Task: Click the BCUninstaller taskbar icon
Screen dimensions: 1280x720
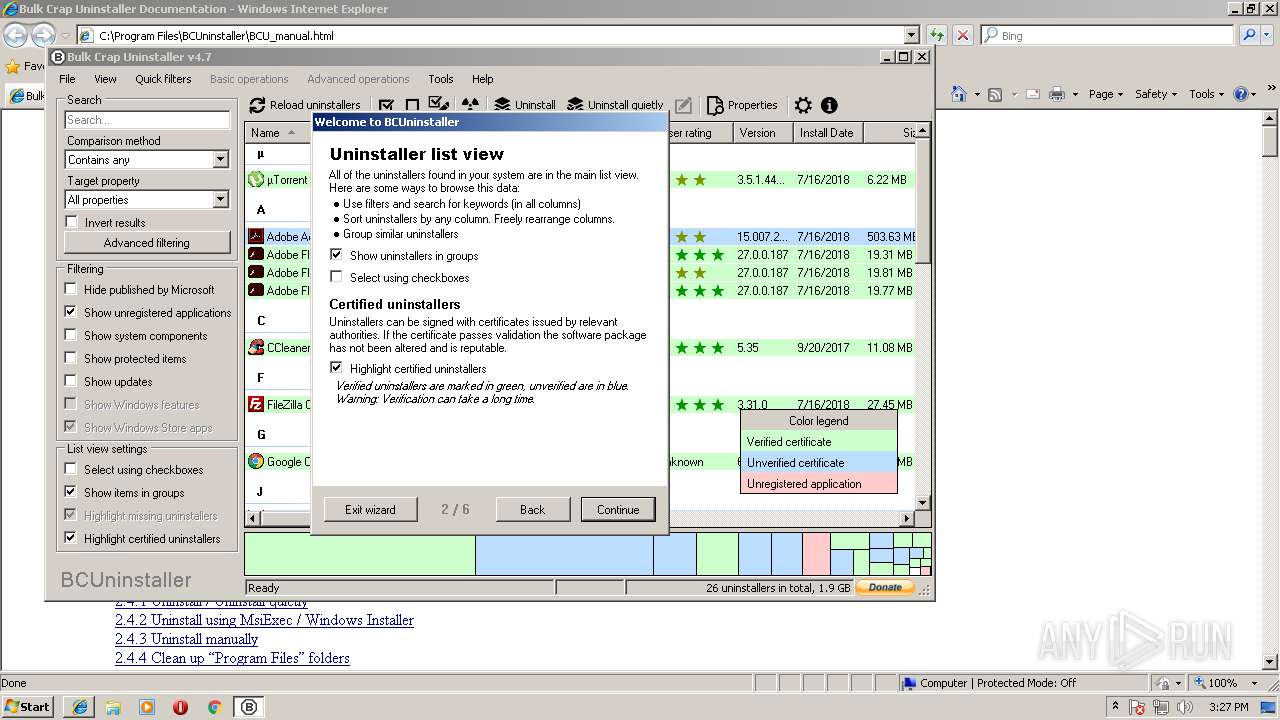Action: [x=249, y=706]
